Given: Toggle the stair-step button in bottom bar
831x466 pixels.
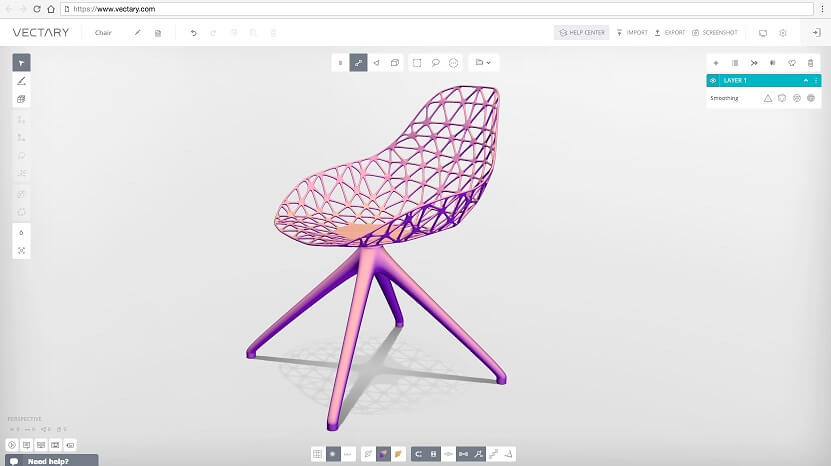Looking at the screenshot, I should point(493,454).
